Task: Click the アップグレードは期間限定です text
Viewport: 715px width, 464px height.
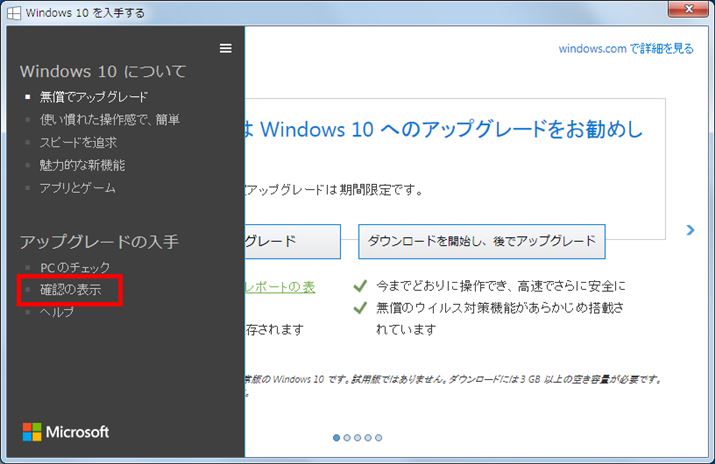Action: coord(335,190)
